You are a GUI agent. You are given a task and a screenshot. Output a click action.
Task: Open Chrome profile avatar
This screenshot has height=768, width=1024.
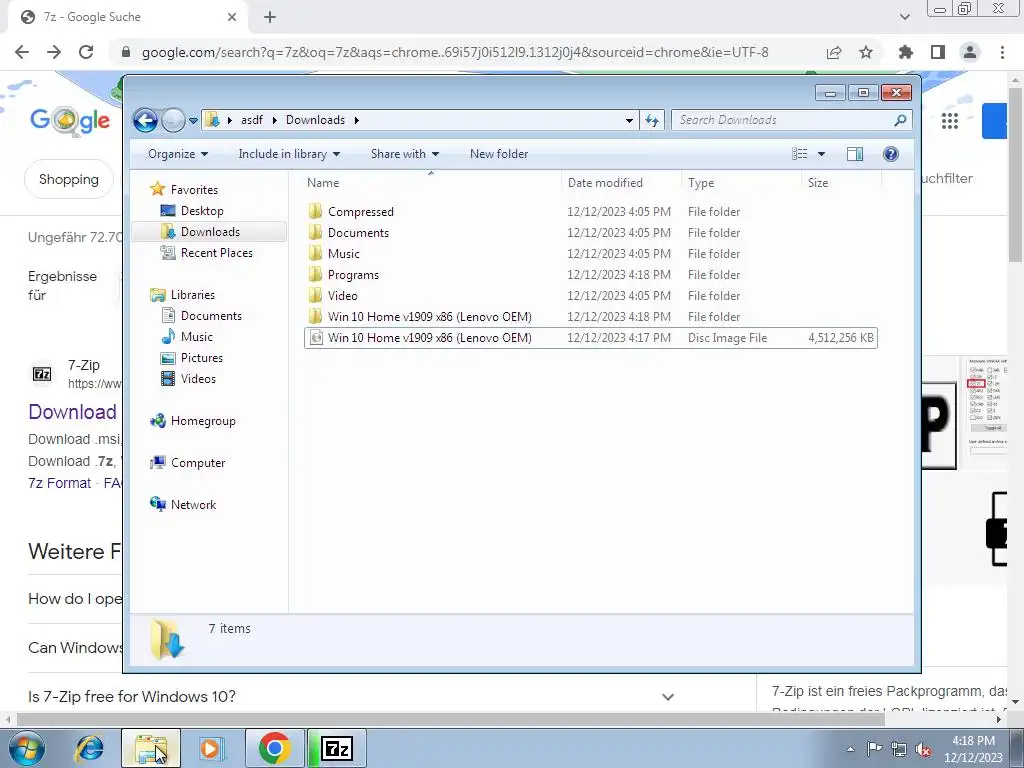(x=970, y=52)
